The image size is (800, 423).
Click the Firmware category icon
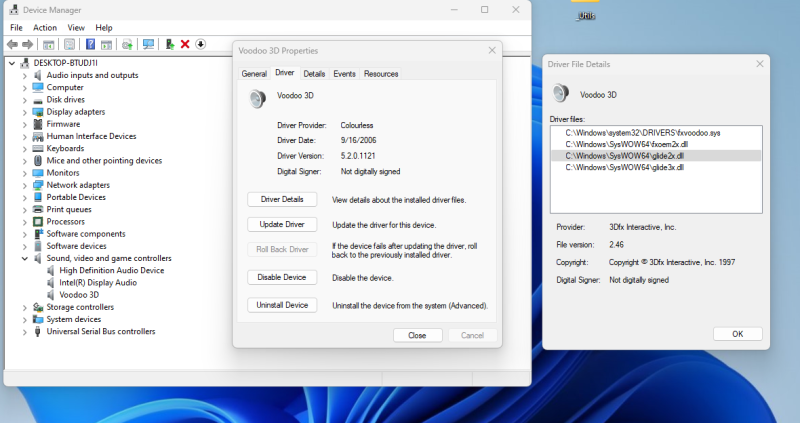pyautogui.click(x=38, y=124)
